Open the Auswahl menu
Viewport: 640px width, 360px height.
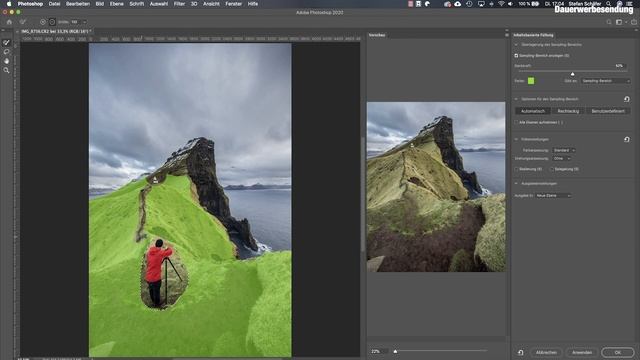point(159,4)
